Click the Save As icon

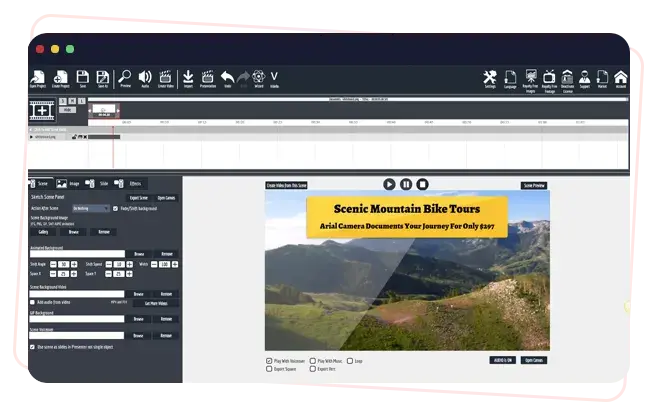click(103, 78)
